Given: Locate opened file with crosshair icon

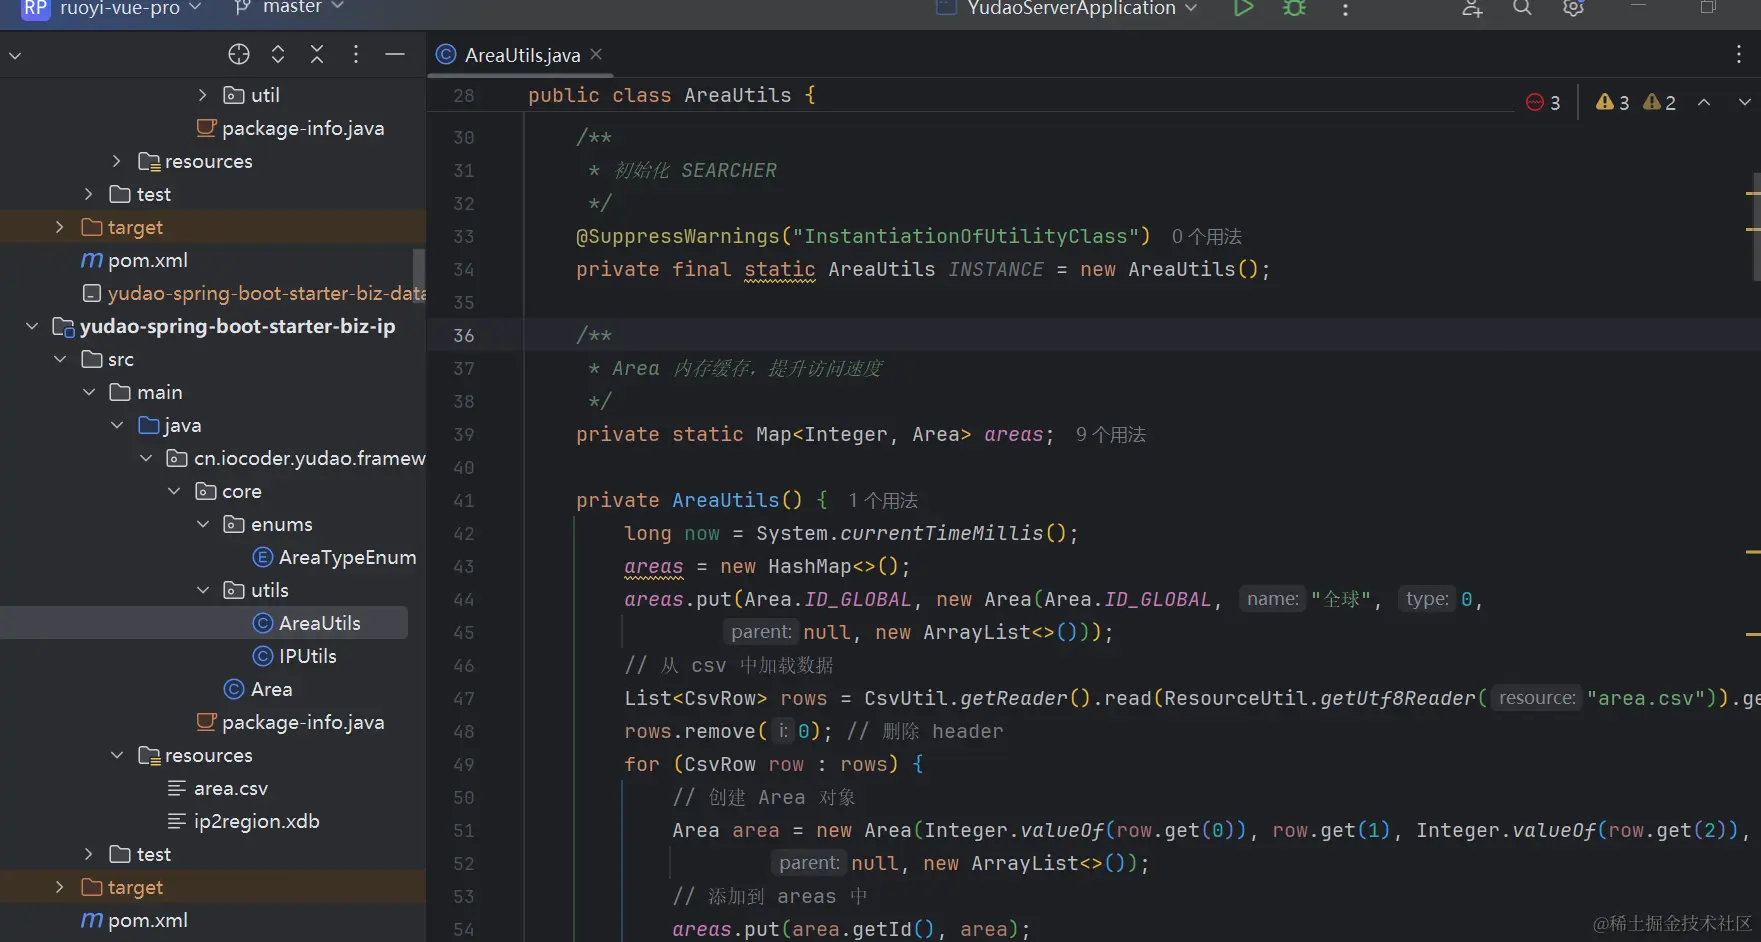Looking at the screenshot, I should tap(238, 55).
